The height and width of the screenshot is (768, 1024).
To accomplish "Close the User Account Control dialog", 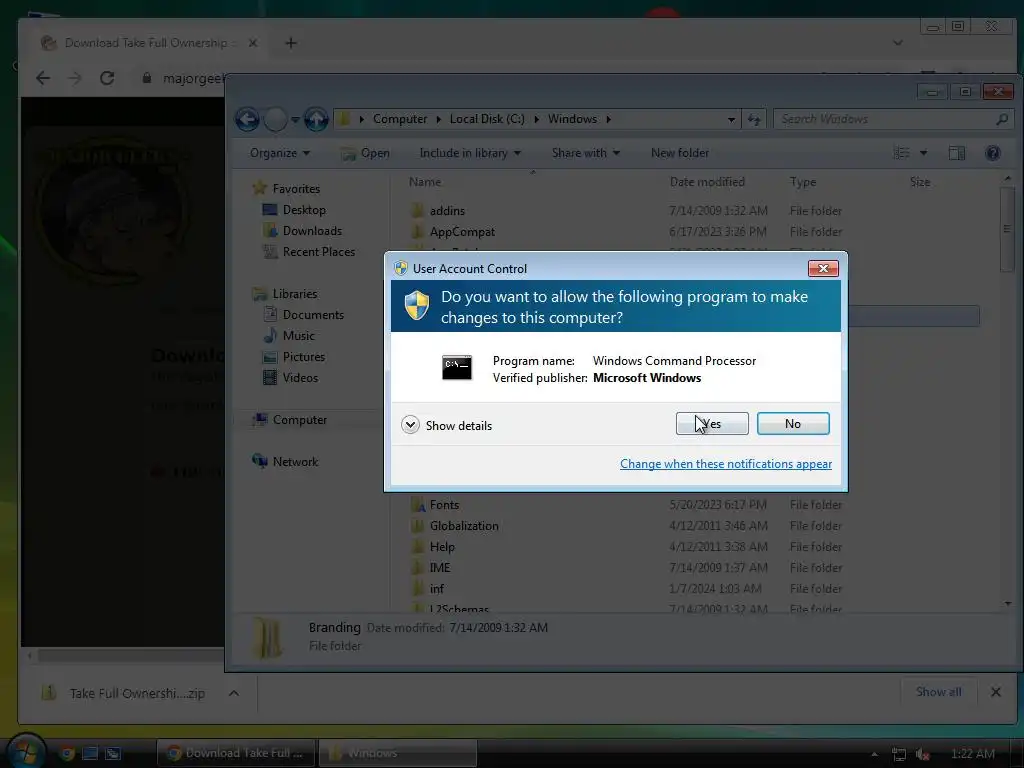I will point(823,268).
